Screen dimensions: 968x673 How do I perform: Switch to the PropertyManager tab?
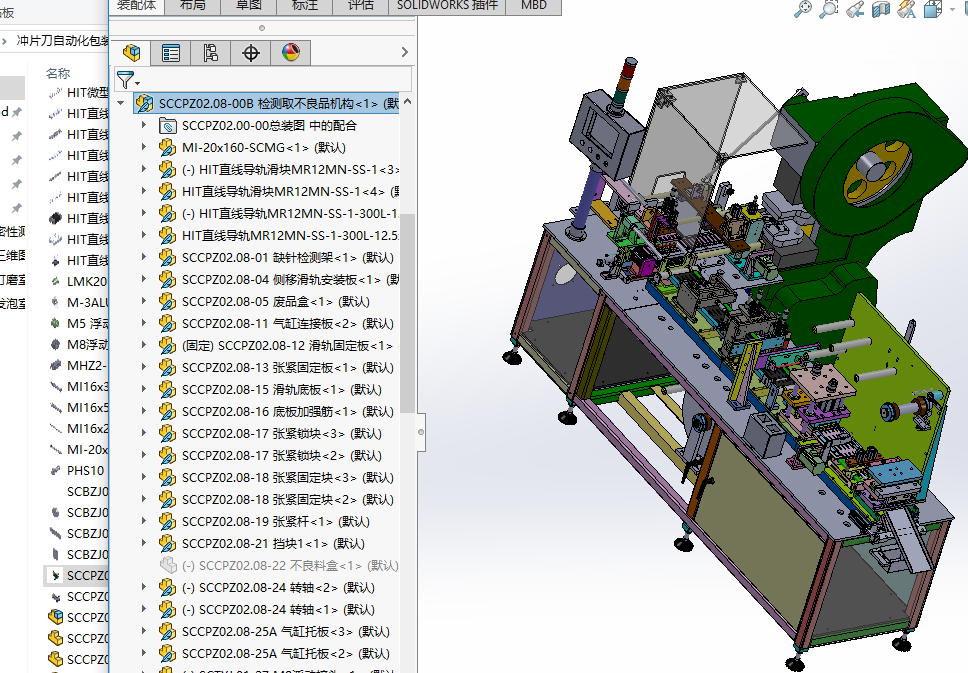(171, 53)
